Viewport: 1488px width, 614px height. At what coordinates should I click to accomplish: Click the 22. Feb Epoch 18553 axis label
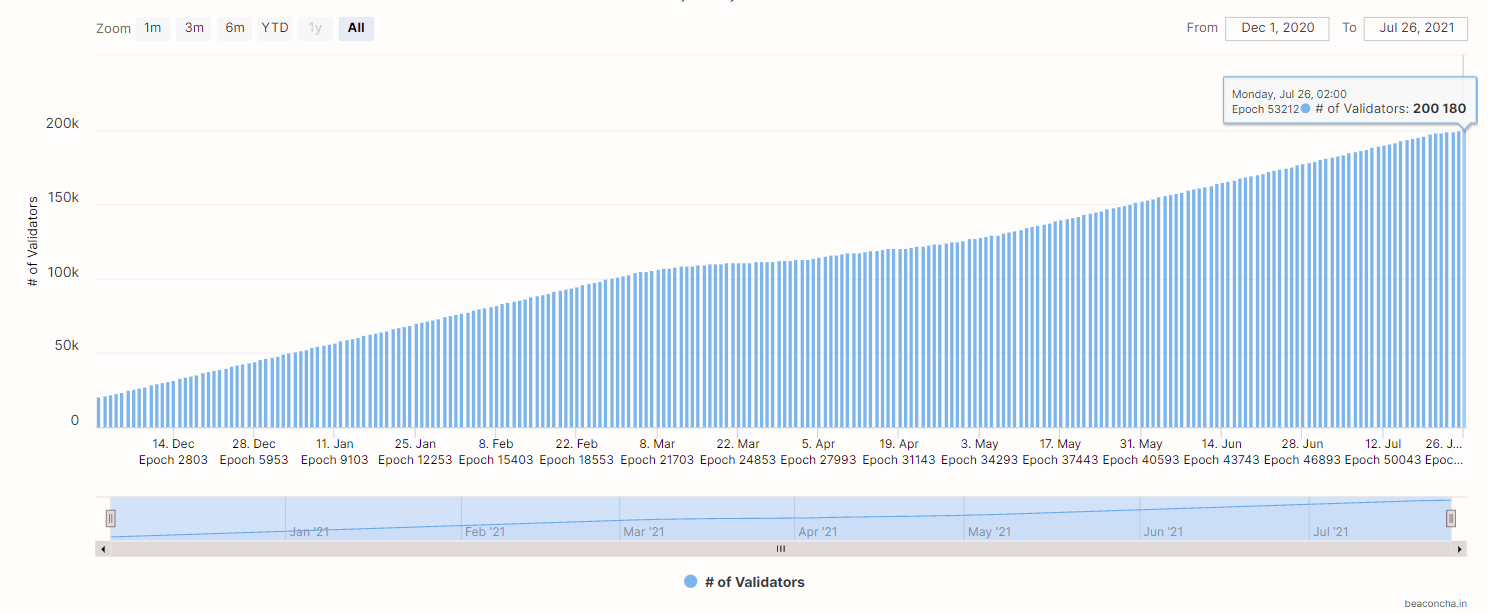pyautogui.click(x=576, y=452)
